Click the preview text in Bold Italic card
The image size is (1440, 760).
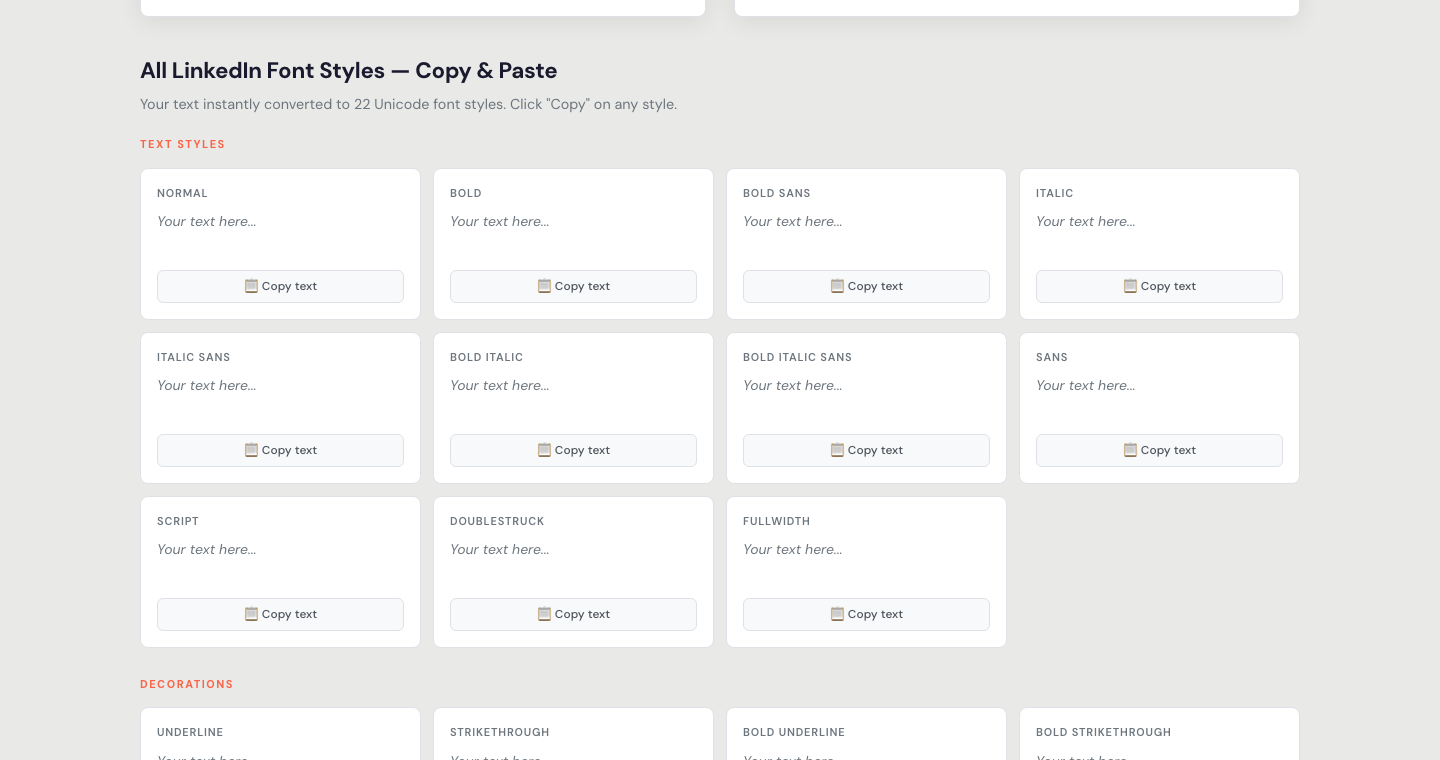point(500,385)
